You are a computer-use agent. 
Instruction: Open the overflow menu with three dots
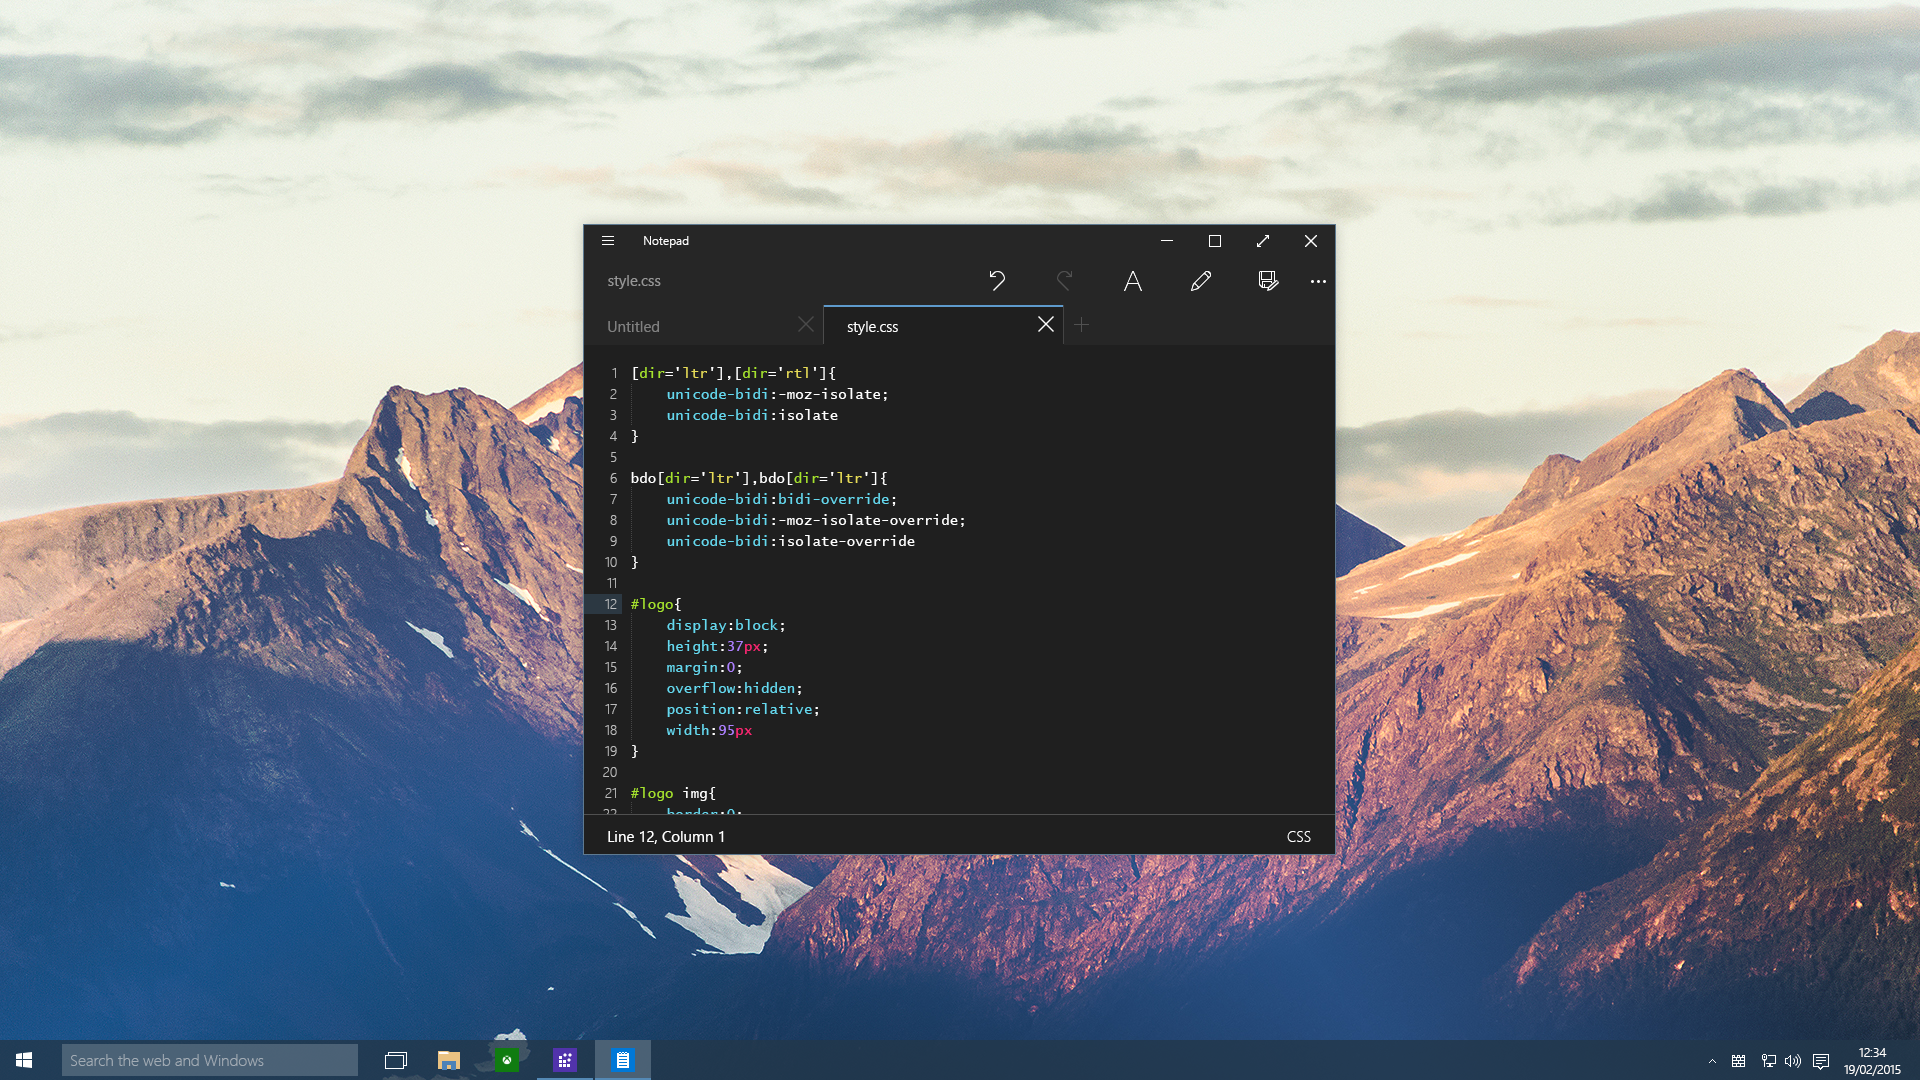tap(1319, 281)
